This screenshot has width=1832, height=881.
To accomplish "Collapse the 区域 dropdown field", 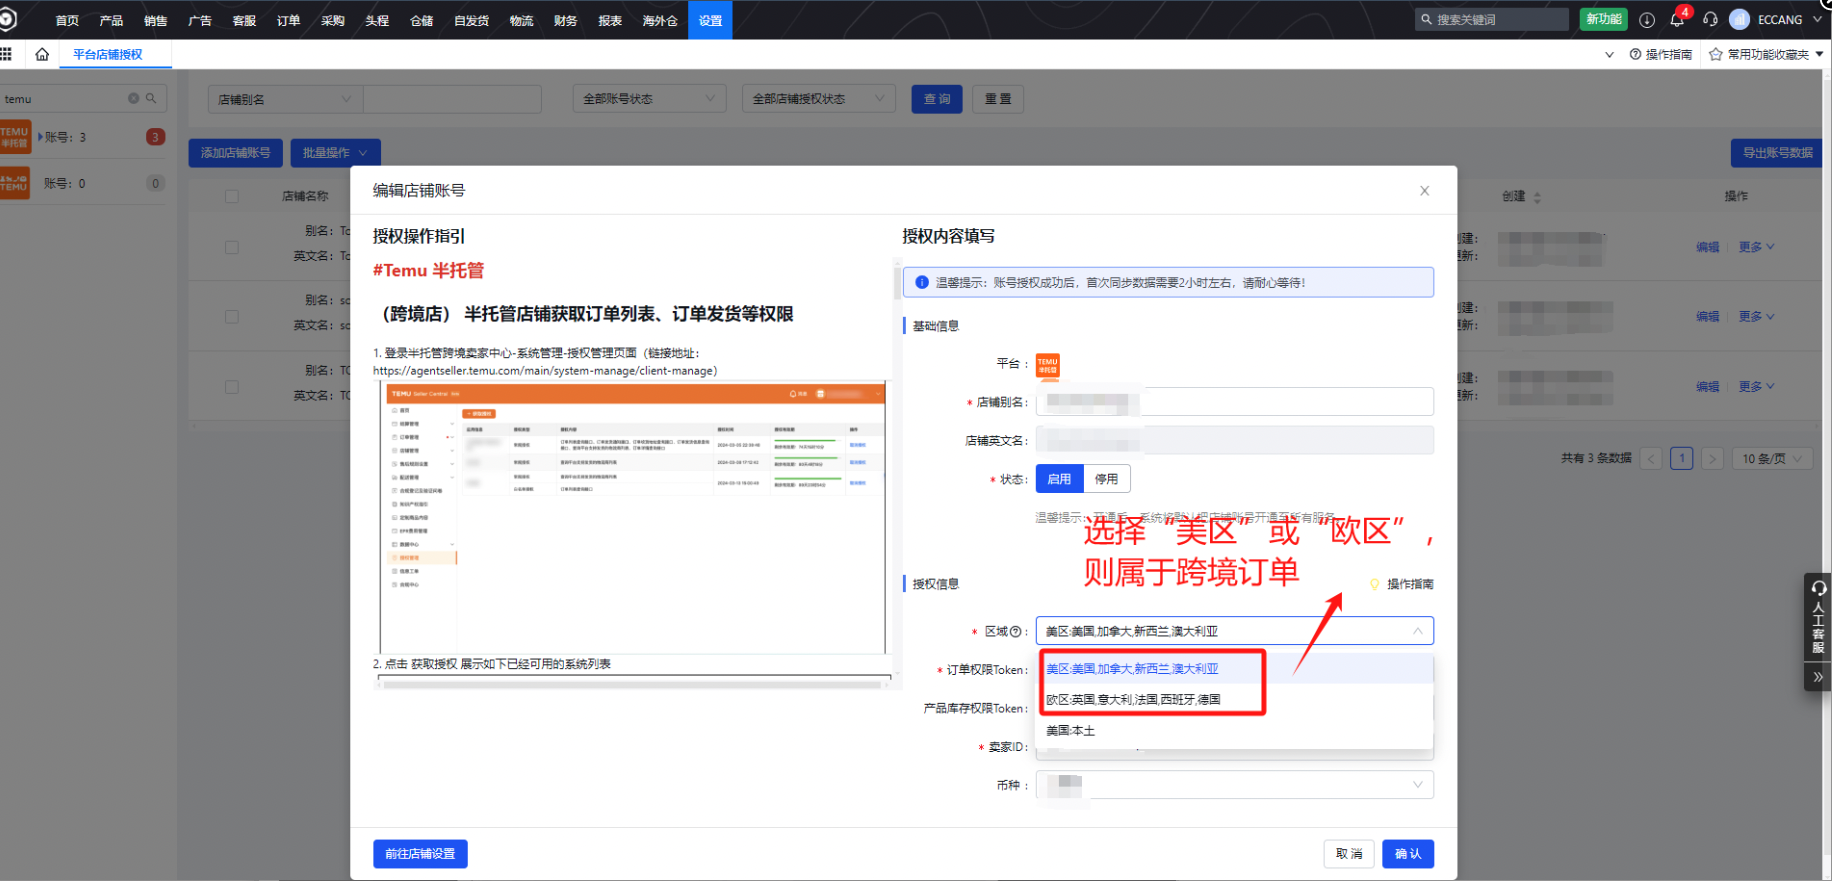I will (x=1235, y=631).
